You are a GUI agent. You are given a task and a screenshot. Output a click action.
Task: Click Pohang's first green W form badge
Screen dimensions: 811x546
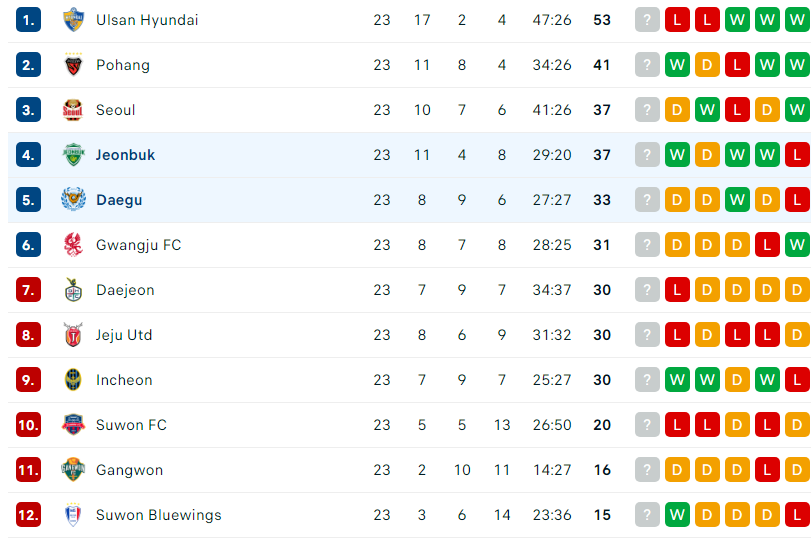(x=677, y=65)
